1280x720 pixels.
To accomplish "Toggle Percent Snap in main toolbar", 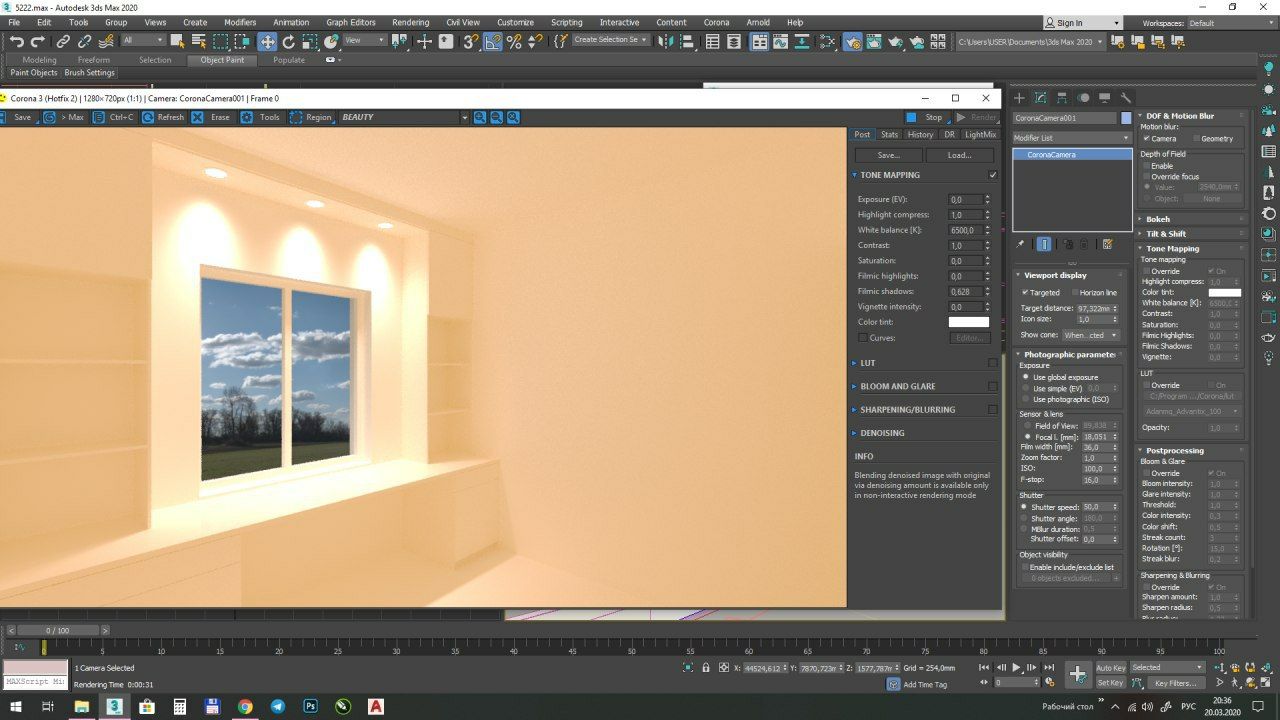I will coord(514,41).
